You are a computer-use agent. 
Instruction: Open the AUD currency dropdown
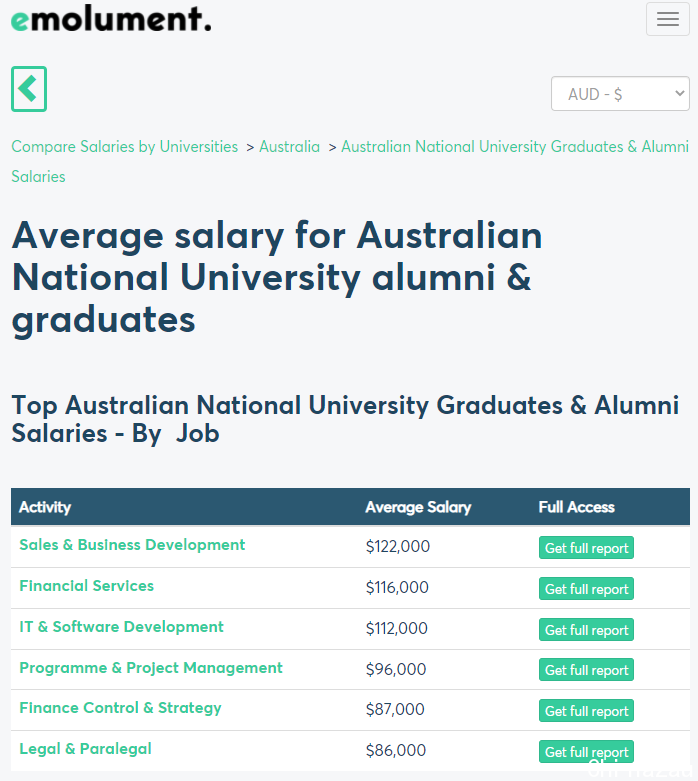620,94
